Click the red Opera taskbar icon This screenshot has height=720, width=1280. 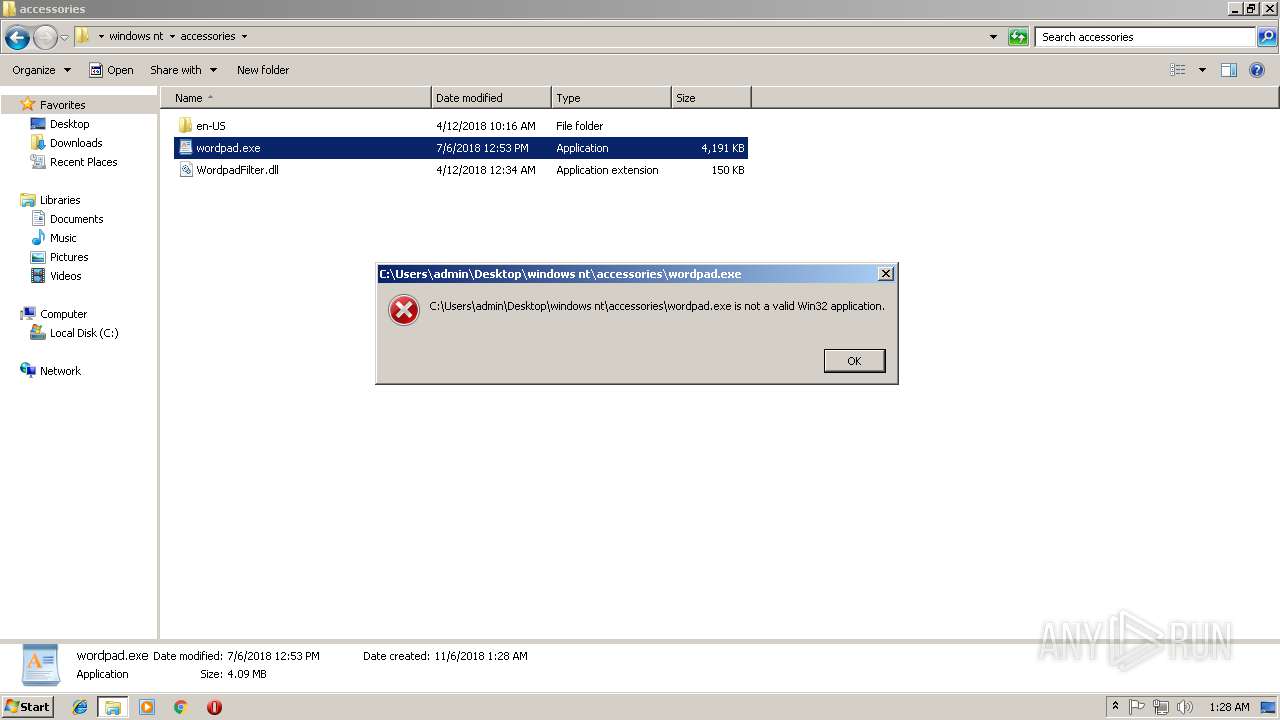tap(214, 707)
